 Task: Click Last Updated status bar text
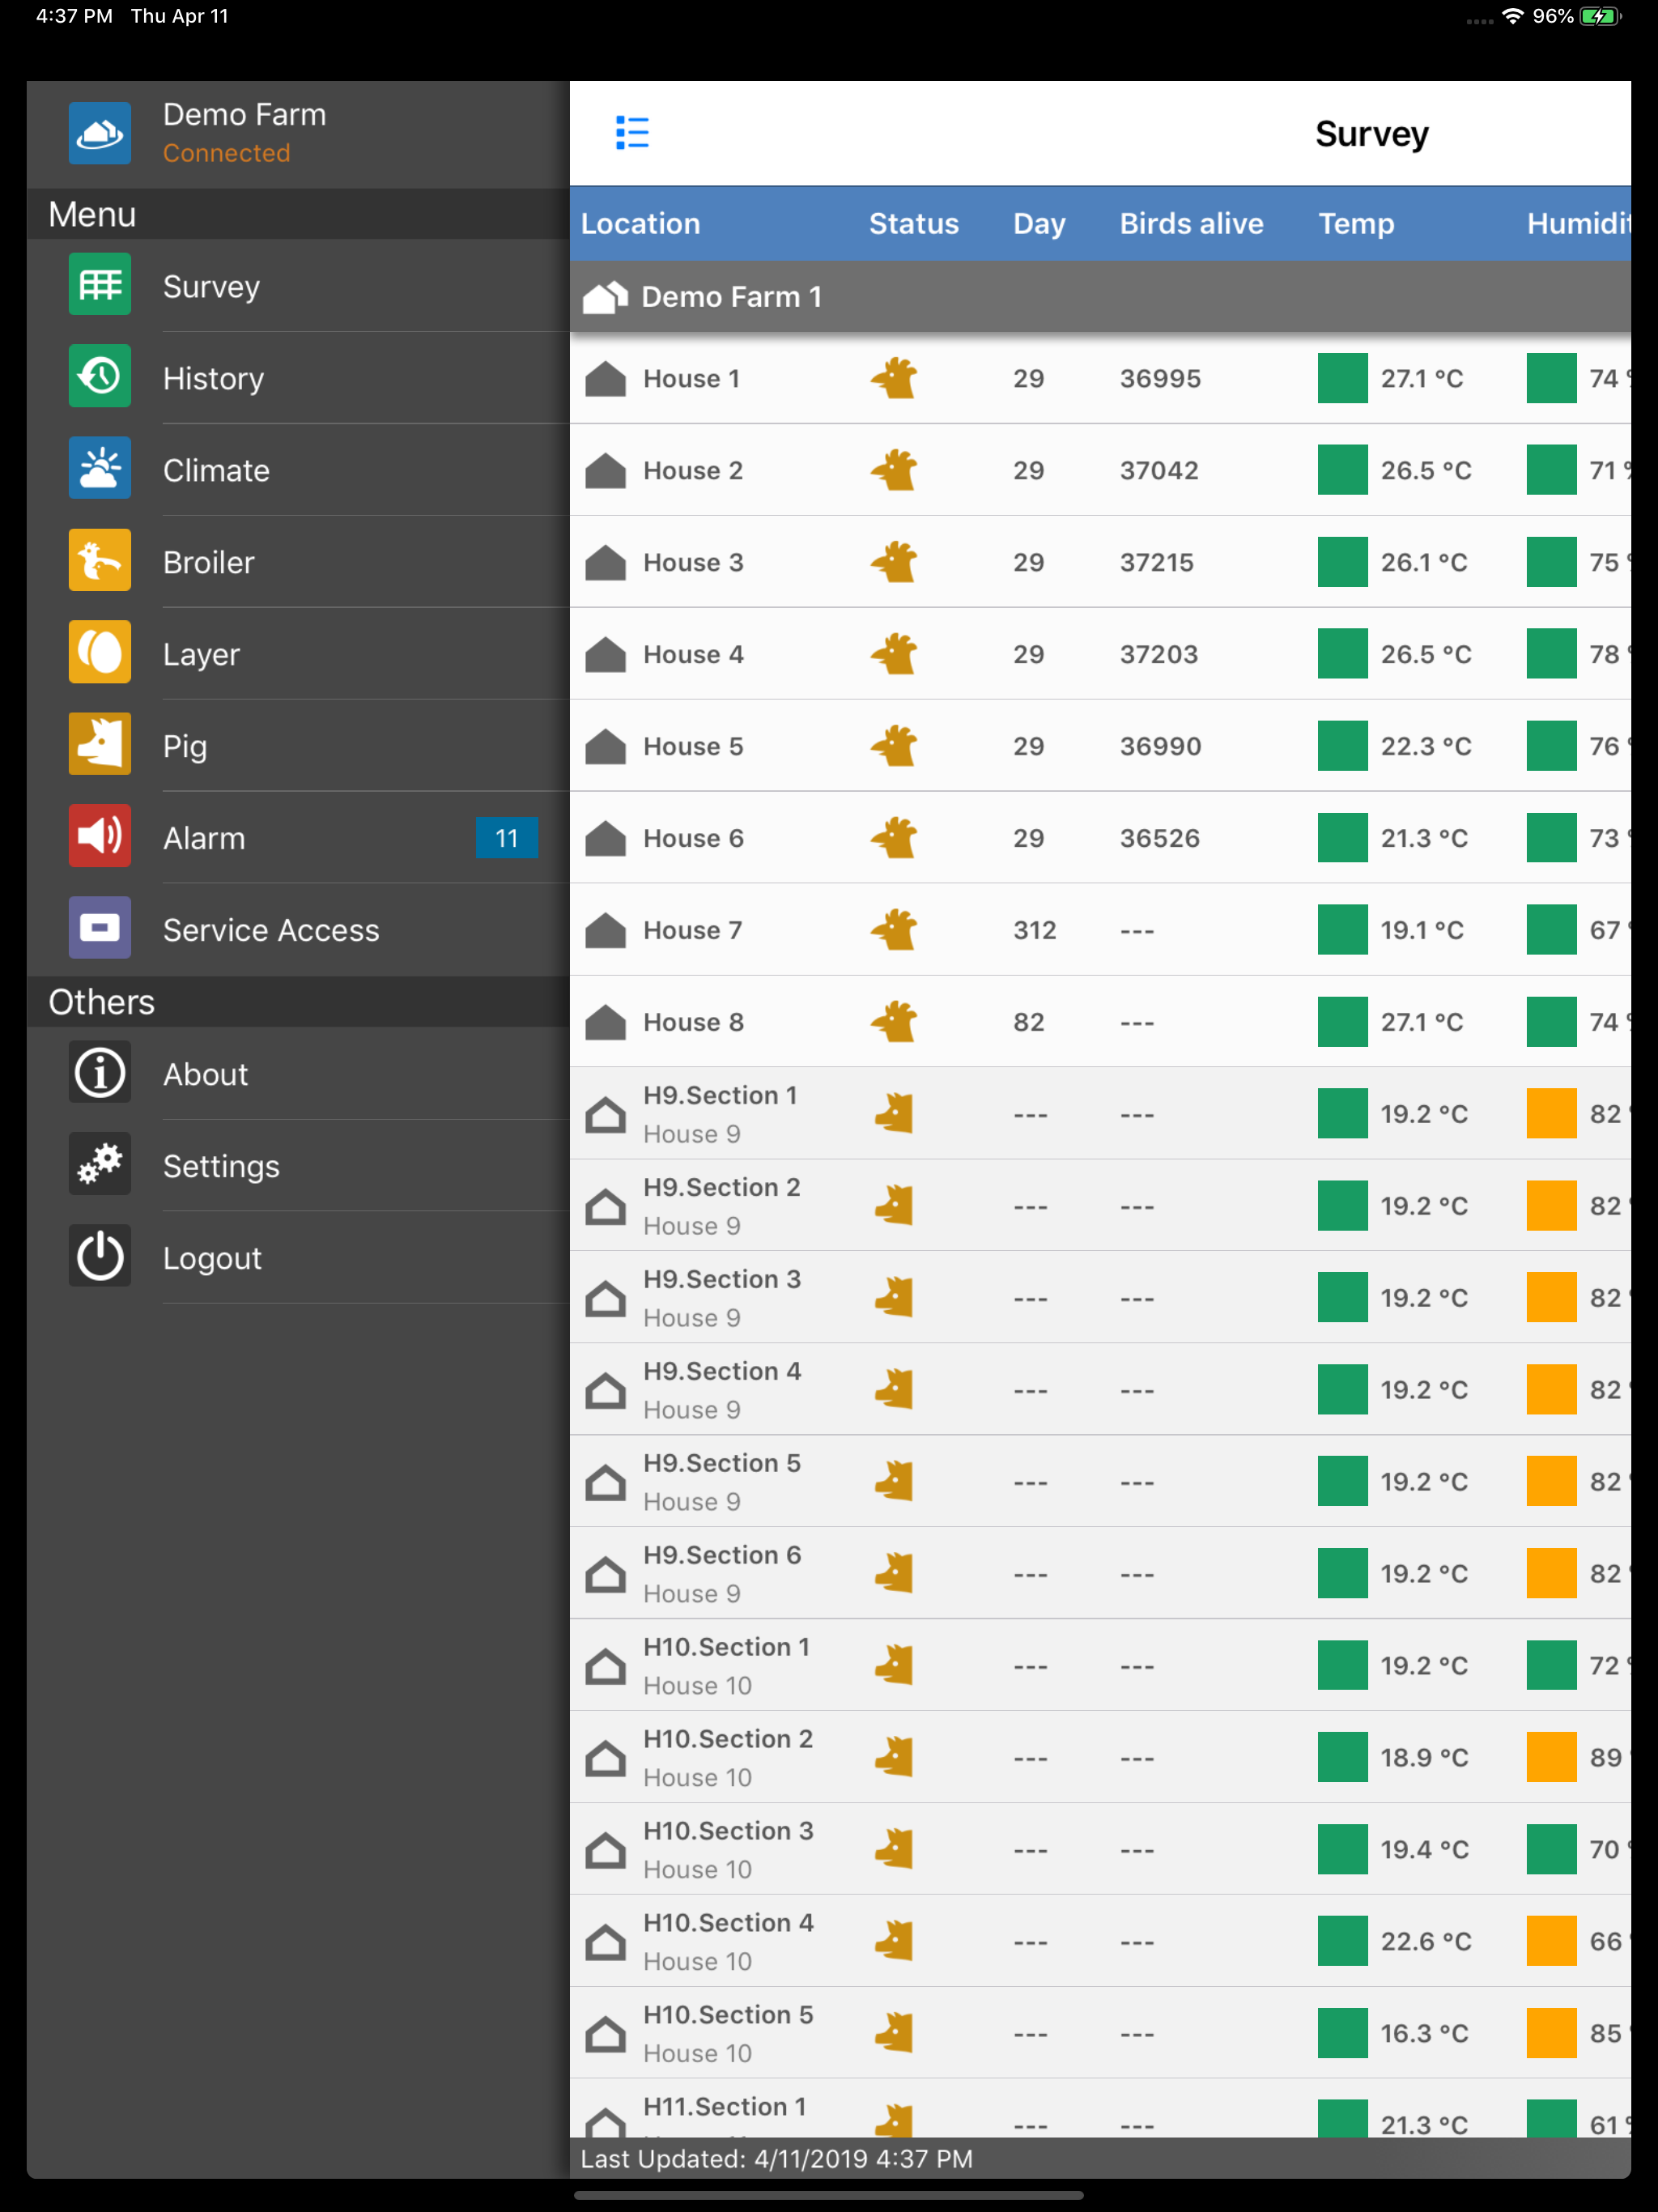coord(776,2159)
